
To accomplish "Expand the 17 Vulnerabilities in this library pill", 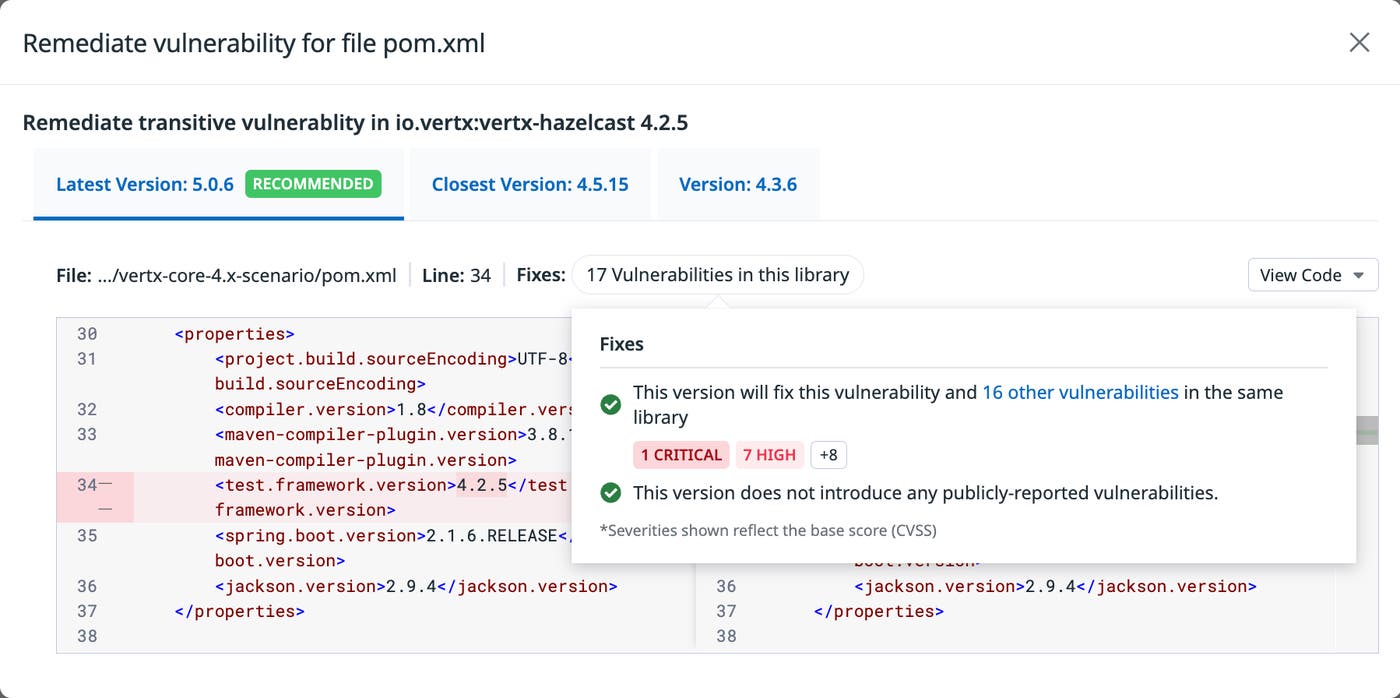I will (716, 274).
